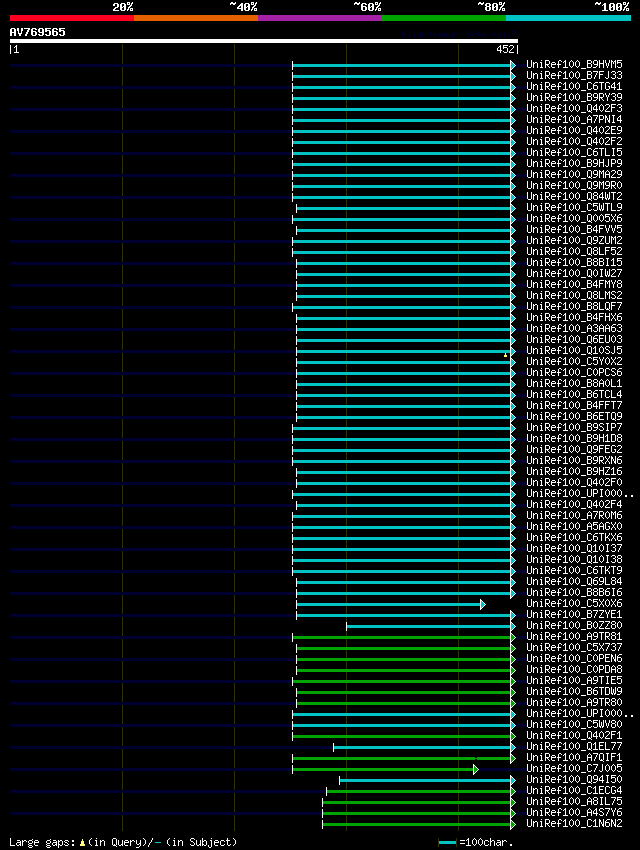Select the UniRef100_Q0IW27 label

[574, 273]
